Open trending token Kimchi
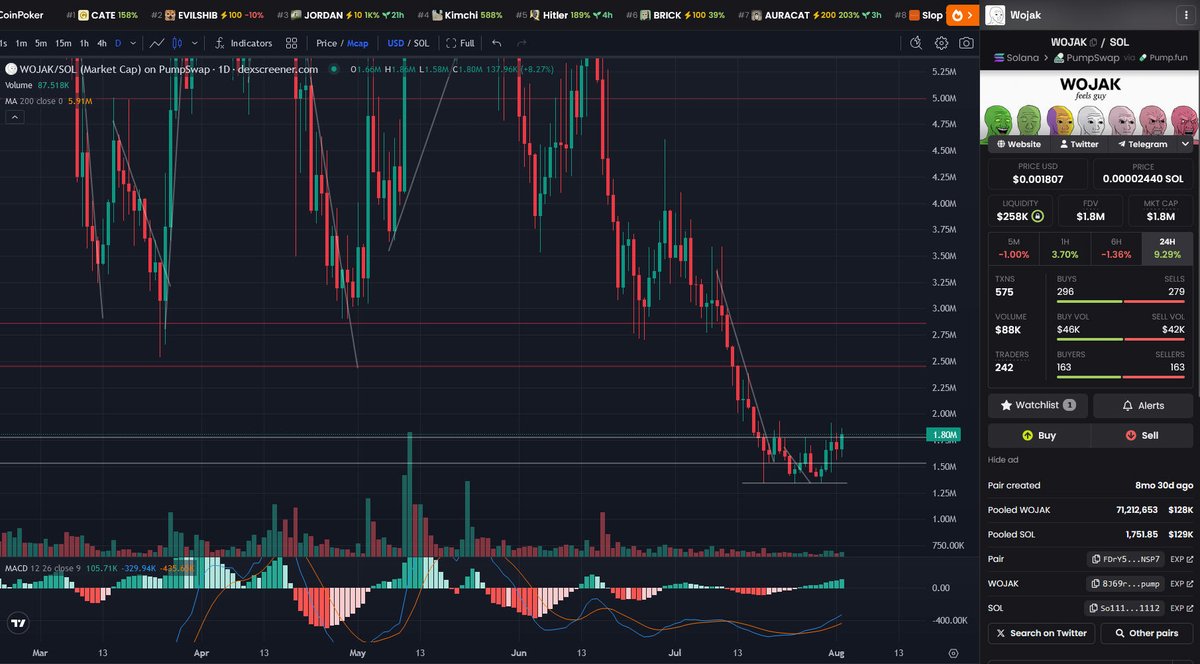Image resolution: width=1200 pixels, height=664 pixels. [459, 15]
